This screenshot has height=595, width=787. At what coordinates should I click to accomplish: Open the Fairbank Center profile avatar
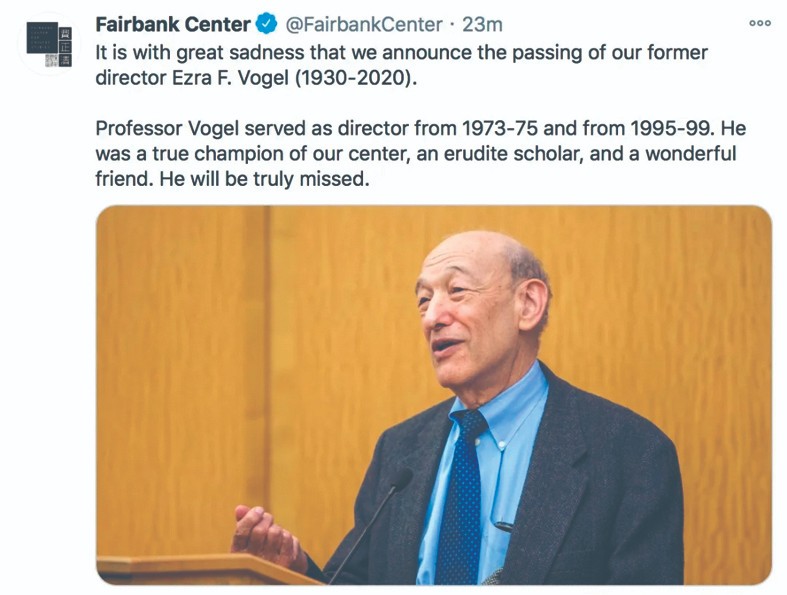[x=49, y=44]
